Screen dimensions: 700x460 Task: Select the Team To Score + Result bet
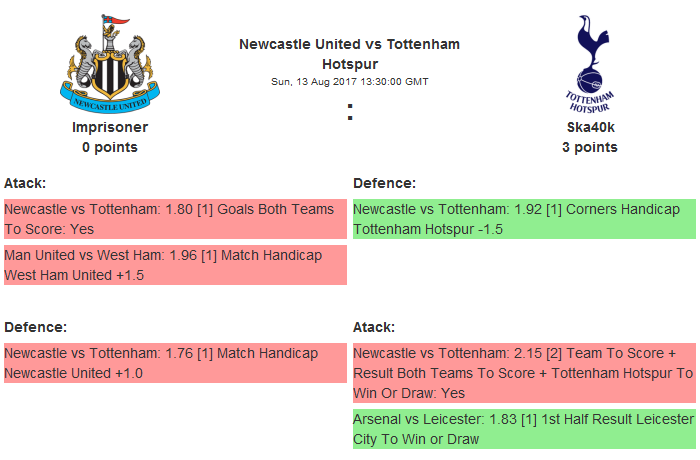[x=523, y=372]
